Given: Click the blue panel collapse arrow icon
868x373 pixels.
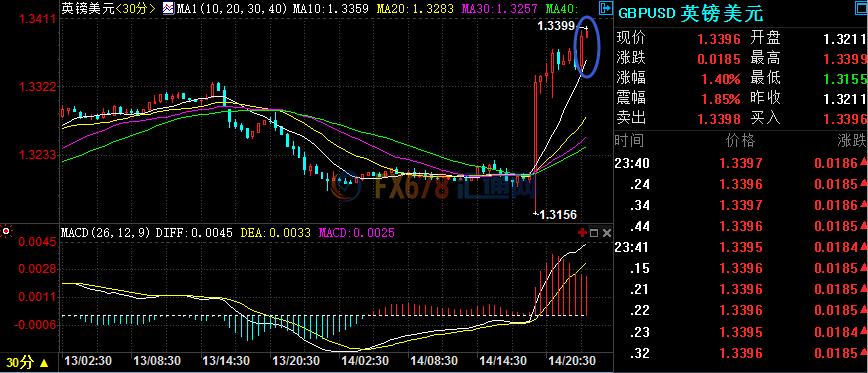Looking at the screenshot, I should (606, 8).
